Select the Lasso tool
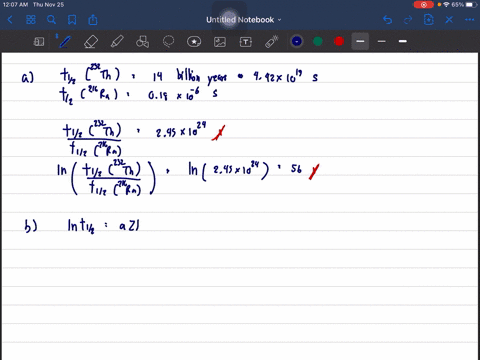The height and width of the screenshot is (360, 480). pyautogui.click(x=168, y=42)
